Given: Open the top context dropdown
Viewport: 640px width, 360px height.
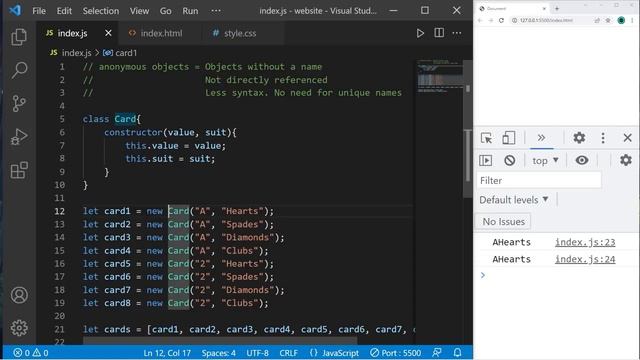Looking at the screenshot, I should [545, 160].
